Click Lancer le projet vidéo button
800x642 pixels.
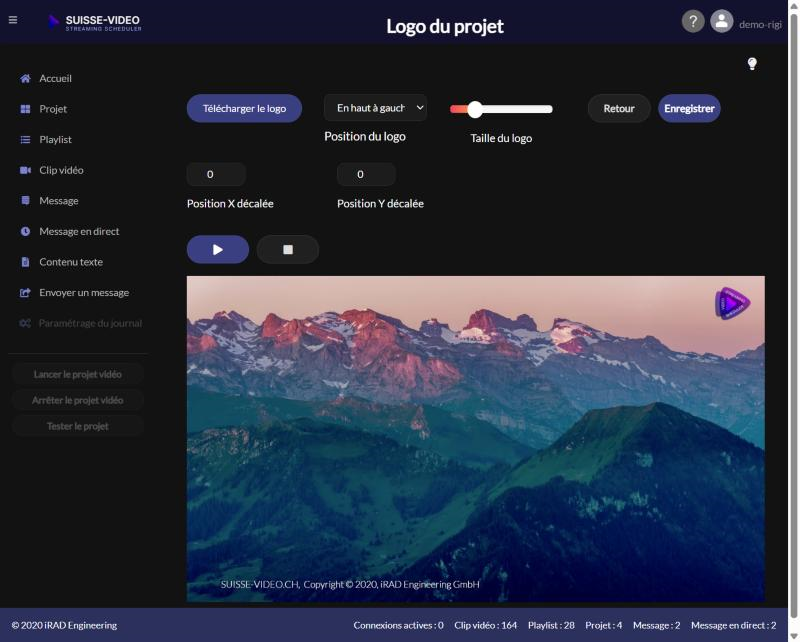point(78,375)
